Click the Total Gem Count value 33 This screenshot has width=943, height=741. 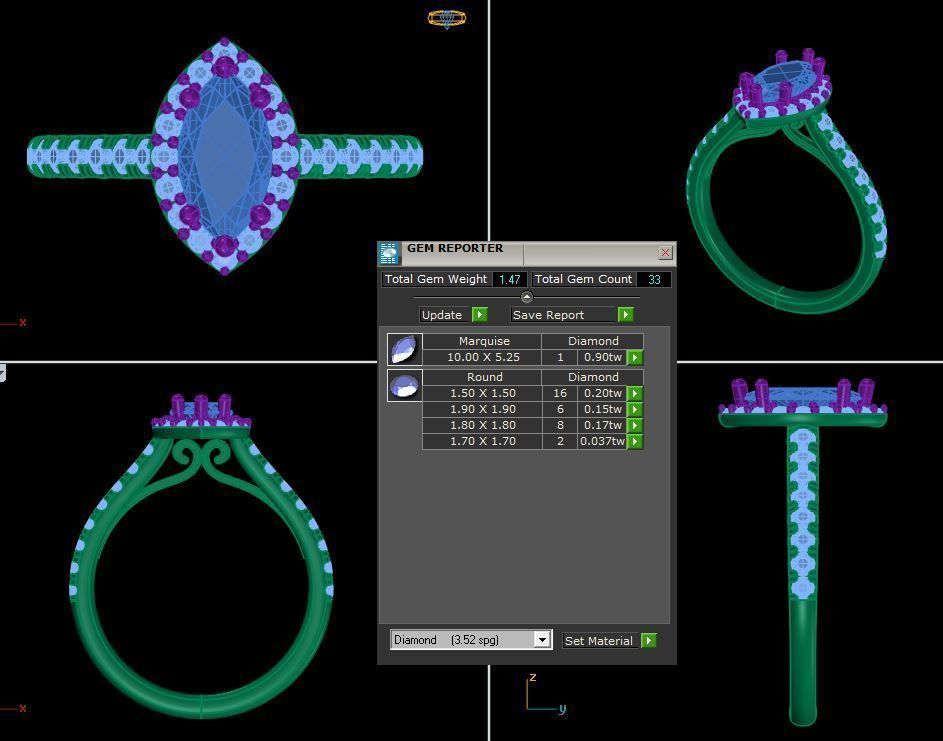pyautogui.click(x=654, y=279)
